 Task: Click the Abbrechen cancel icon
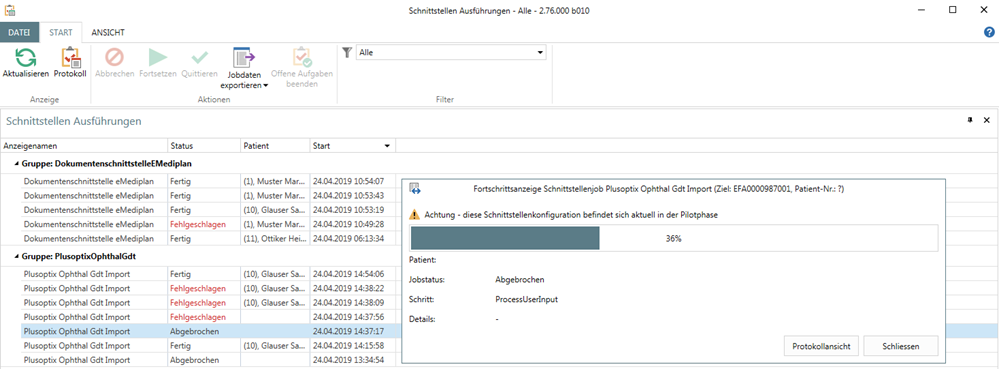pyautogui.click(x=115, y=57)
